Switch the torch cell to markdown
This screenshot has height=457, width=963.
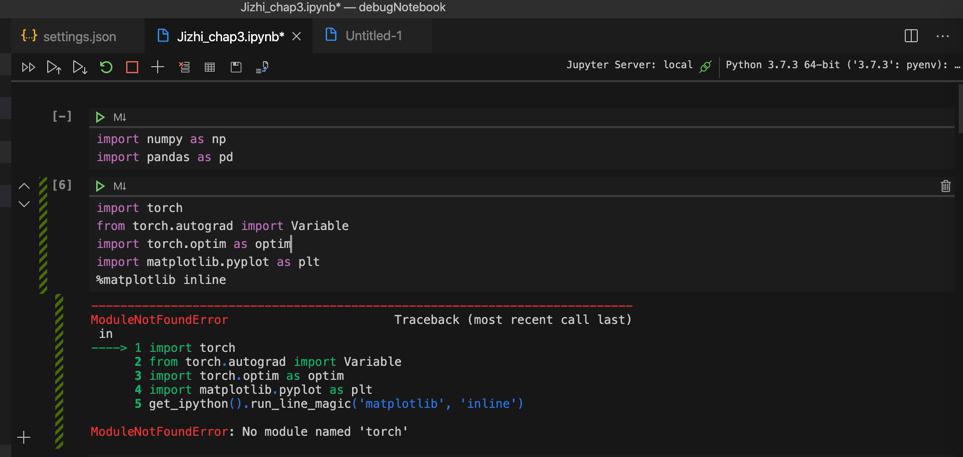[x=119, y=186]
